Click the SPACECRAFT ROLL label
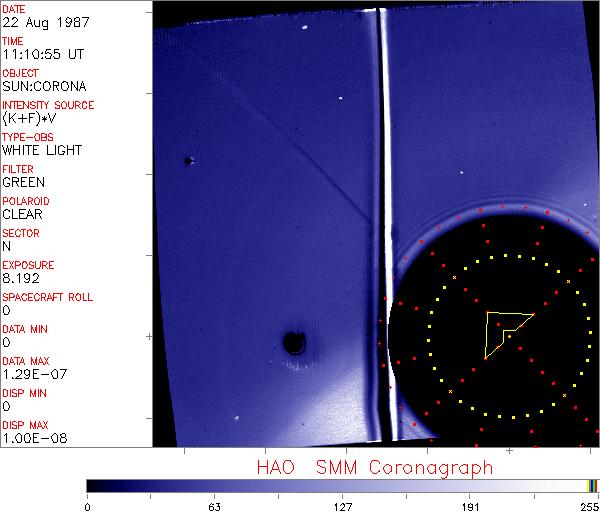 (x=48, y=297)
